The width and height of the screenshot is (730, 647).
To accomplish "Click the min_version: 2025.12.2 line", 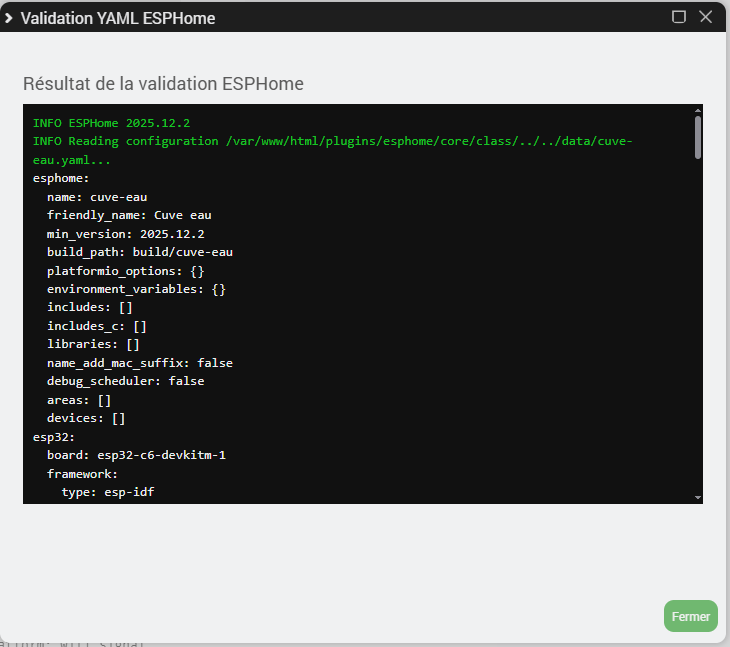I will pyautogui.click(x=125, y=234).
